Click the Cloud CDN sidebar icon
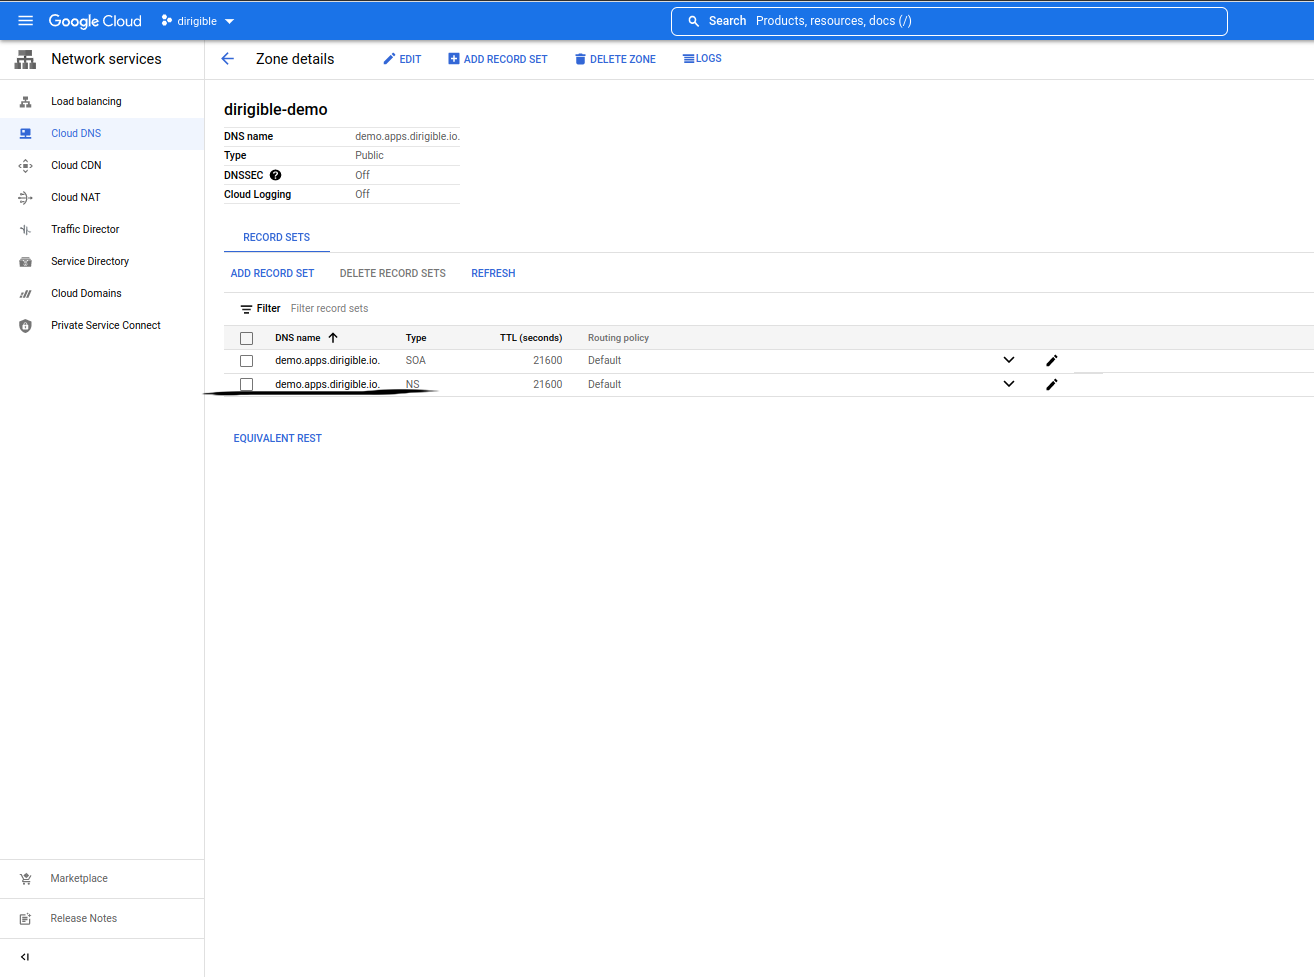1314x977 pixels. (26, 166)
